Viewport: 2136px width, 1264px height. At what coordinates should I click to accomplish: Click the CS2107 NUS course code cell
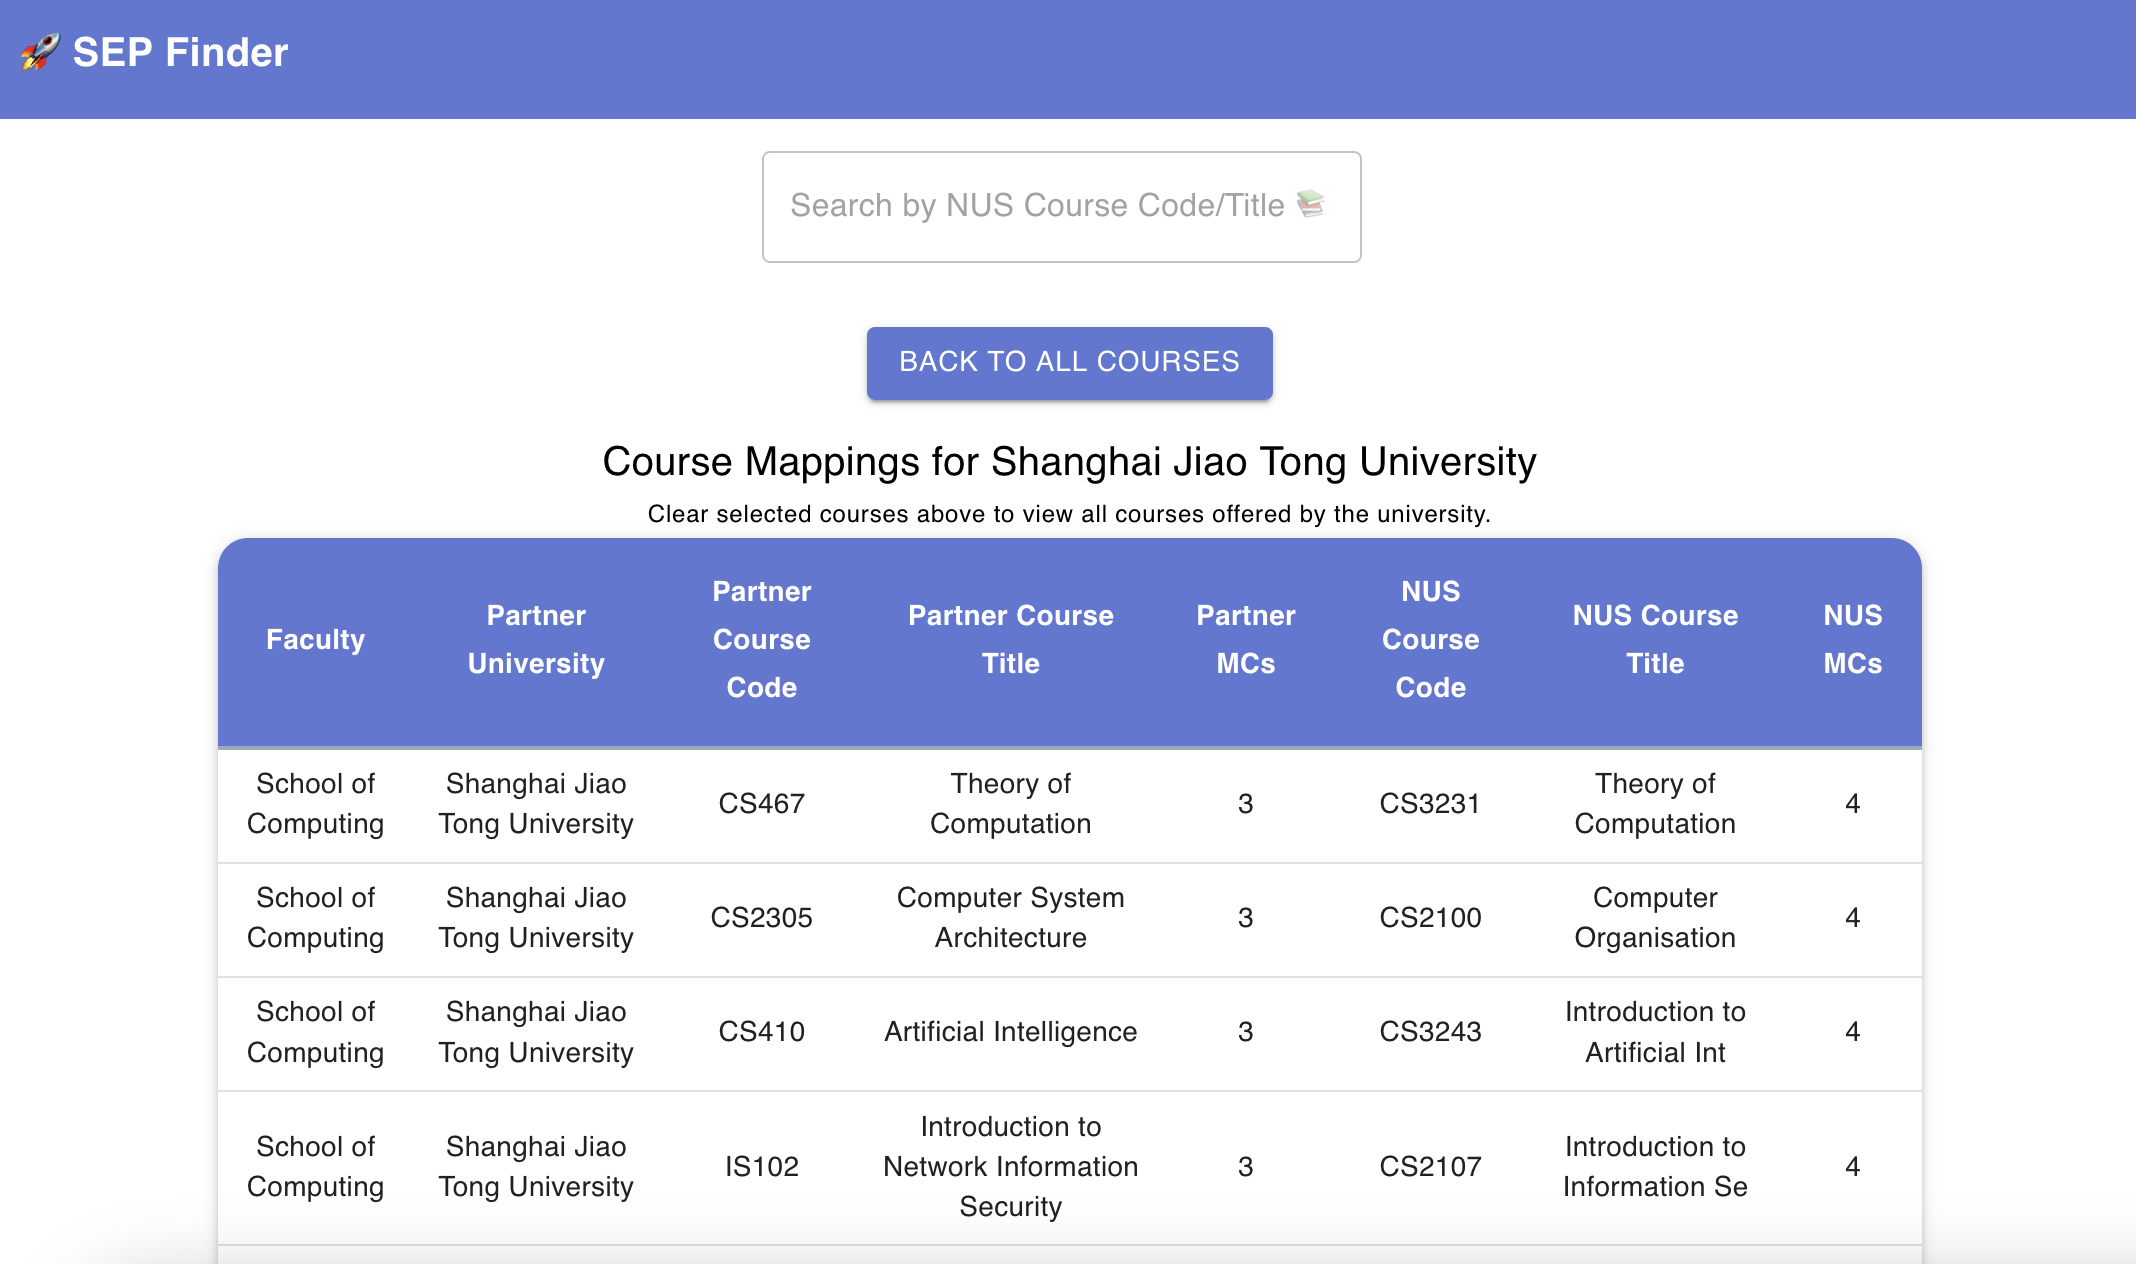click(x=1430, y=1167)
